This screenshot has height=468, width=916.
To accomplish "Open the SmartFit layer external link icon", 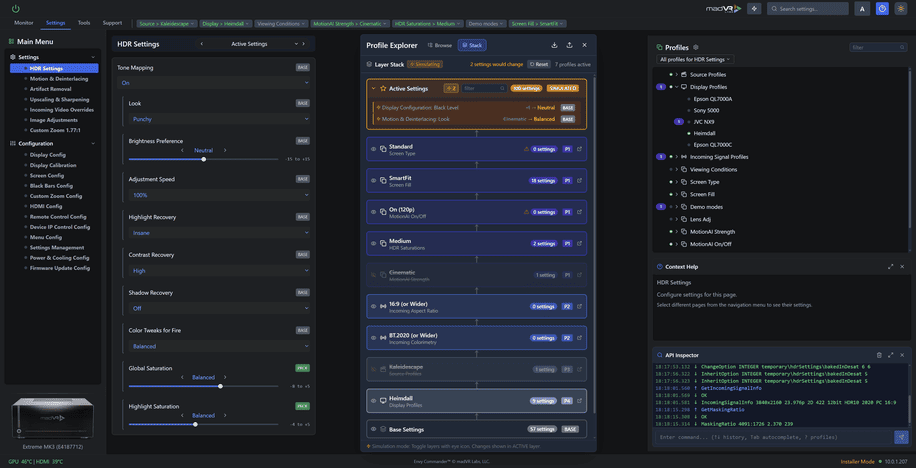I will tap(579, 180).
